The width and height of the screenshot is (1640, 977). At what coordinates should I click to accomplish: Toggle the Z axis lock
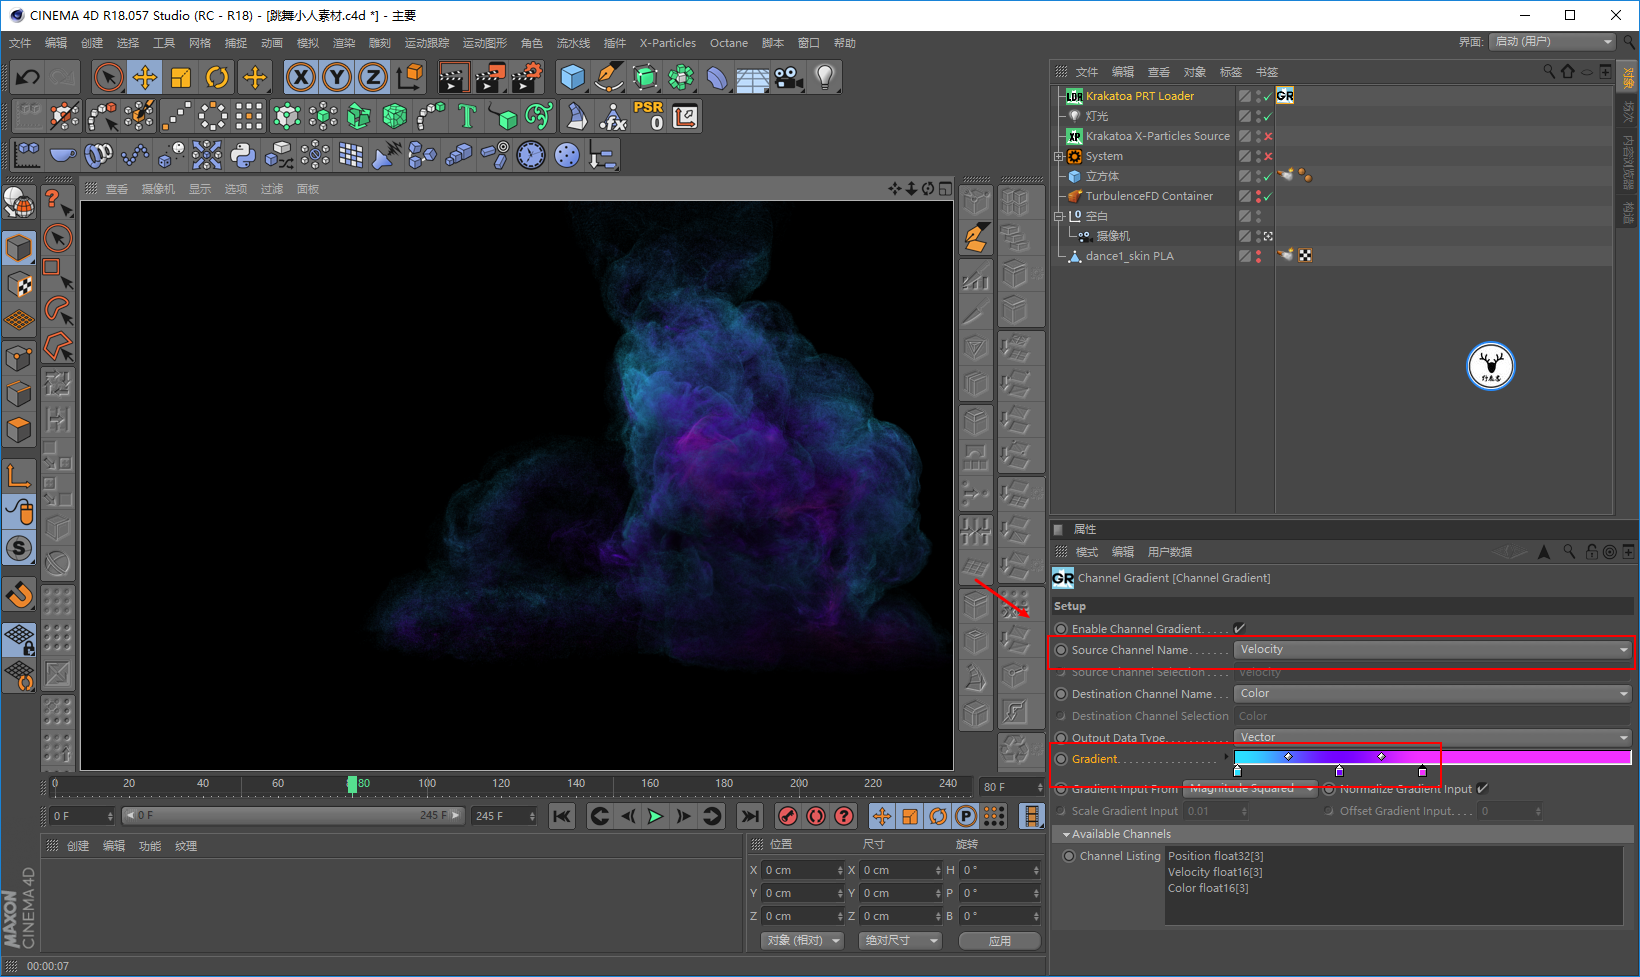click(x=373, y=77)
